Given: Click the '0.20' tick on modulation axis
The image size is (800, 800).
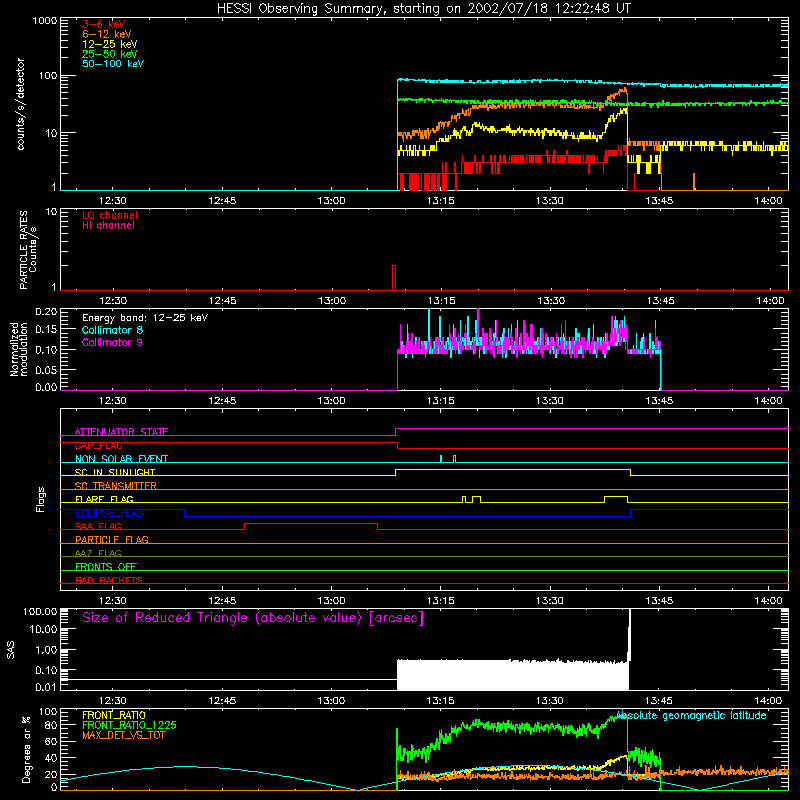Looking at the screenshot, I should pyautogui.click(x=46, y=311).
